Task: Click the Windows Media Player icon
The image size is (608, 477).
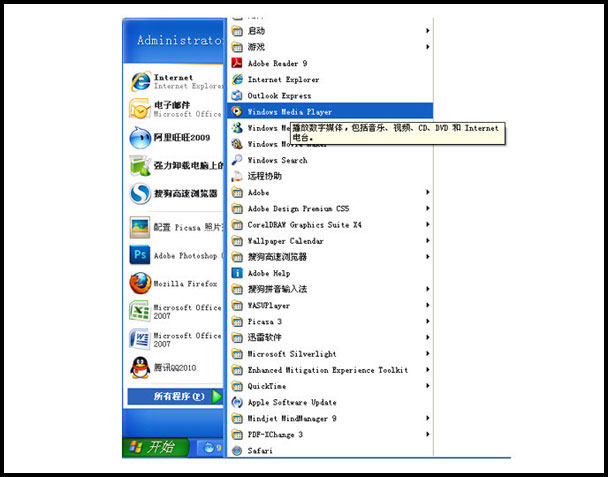Action: tap(237, 112)
